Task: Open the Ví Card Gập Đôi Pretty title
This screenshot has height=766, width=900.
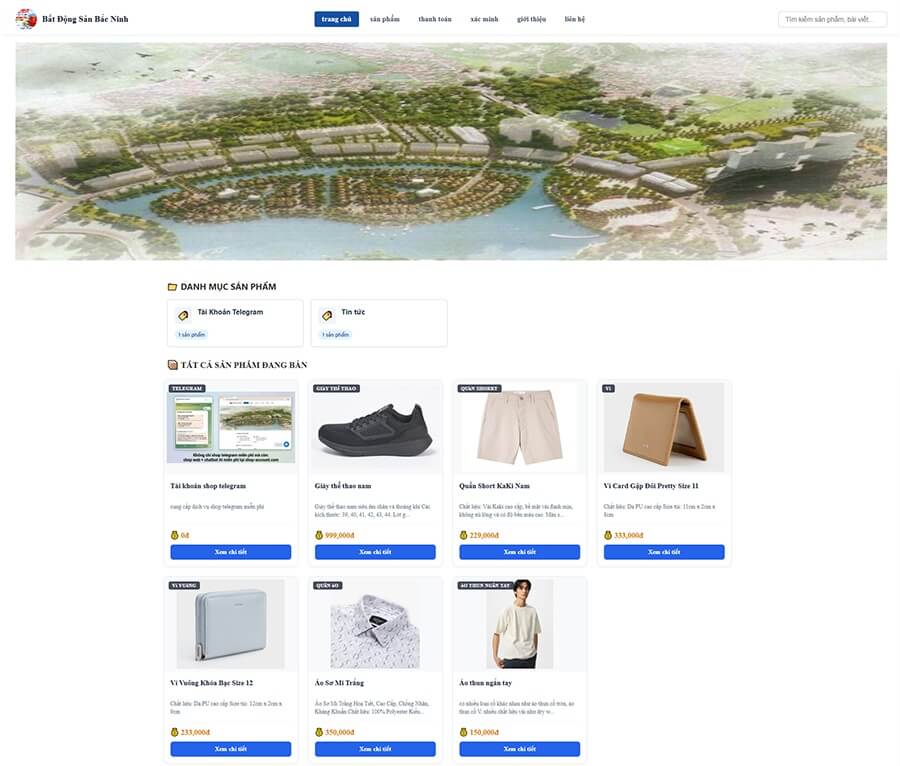Action: [651, 486]
